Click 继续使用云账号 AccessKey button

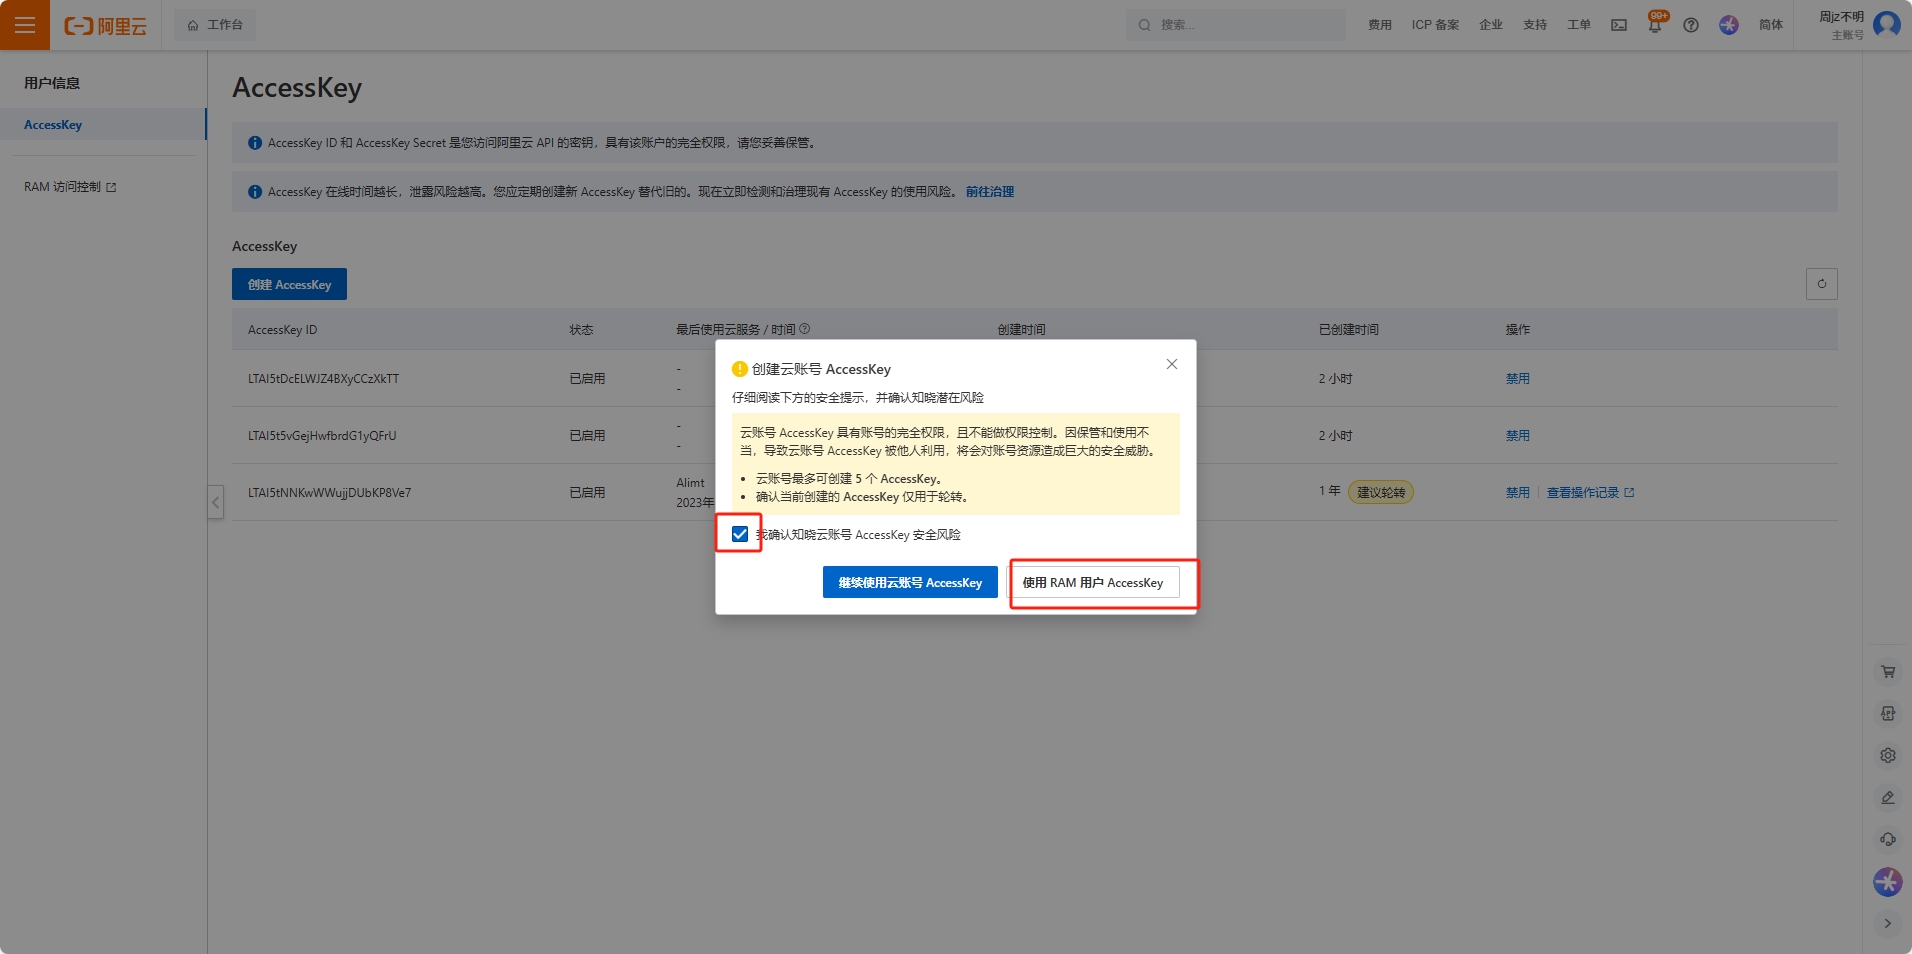pyautogui.click(x=910, y=582)
